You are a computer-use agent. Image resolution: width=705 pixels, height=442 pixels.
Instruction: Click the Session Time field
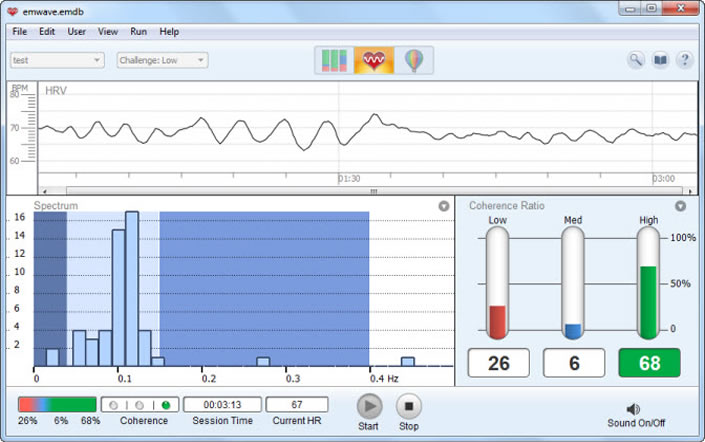coord(222,404)
